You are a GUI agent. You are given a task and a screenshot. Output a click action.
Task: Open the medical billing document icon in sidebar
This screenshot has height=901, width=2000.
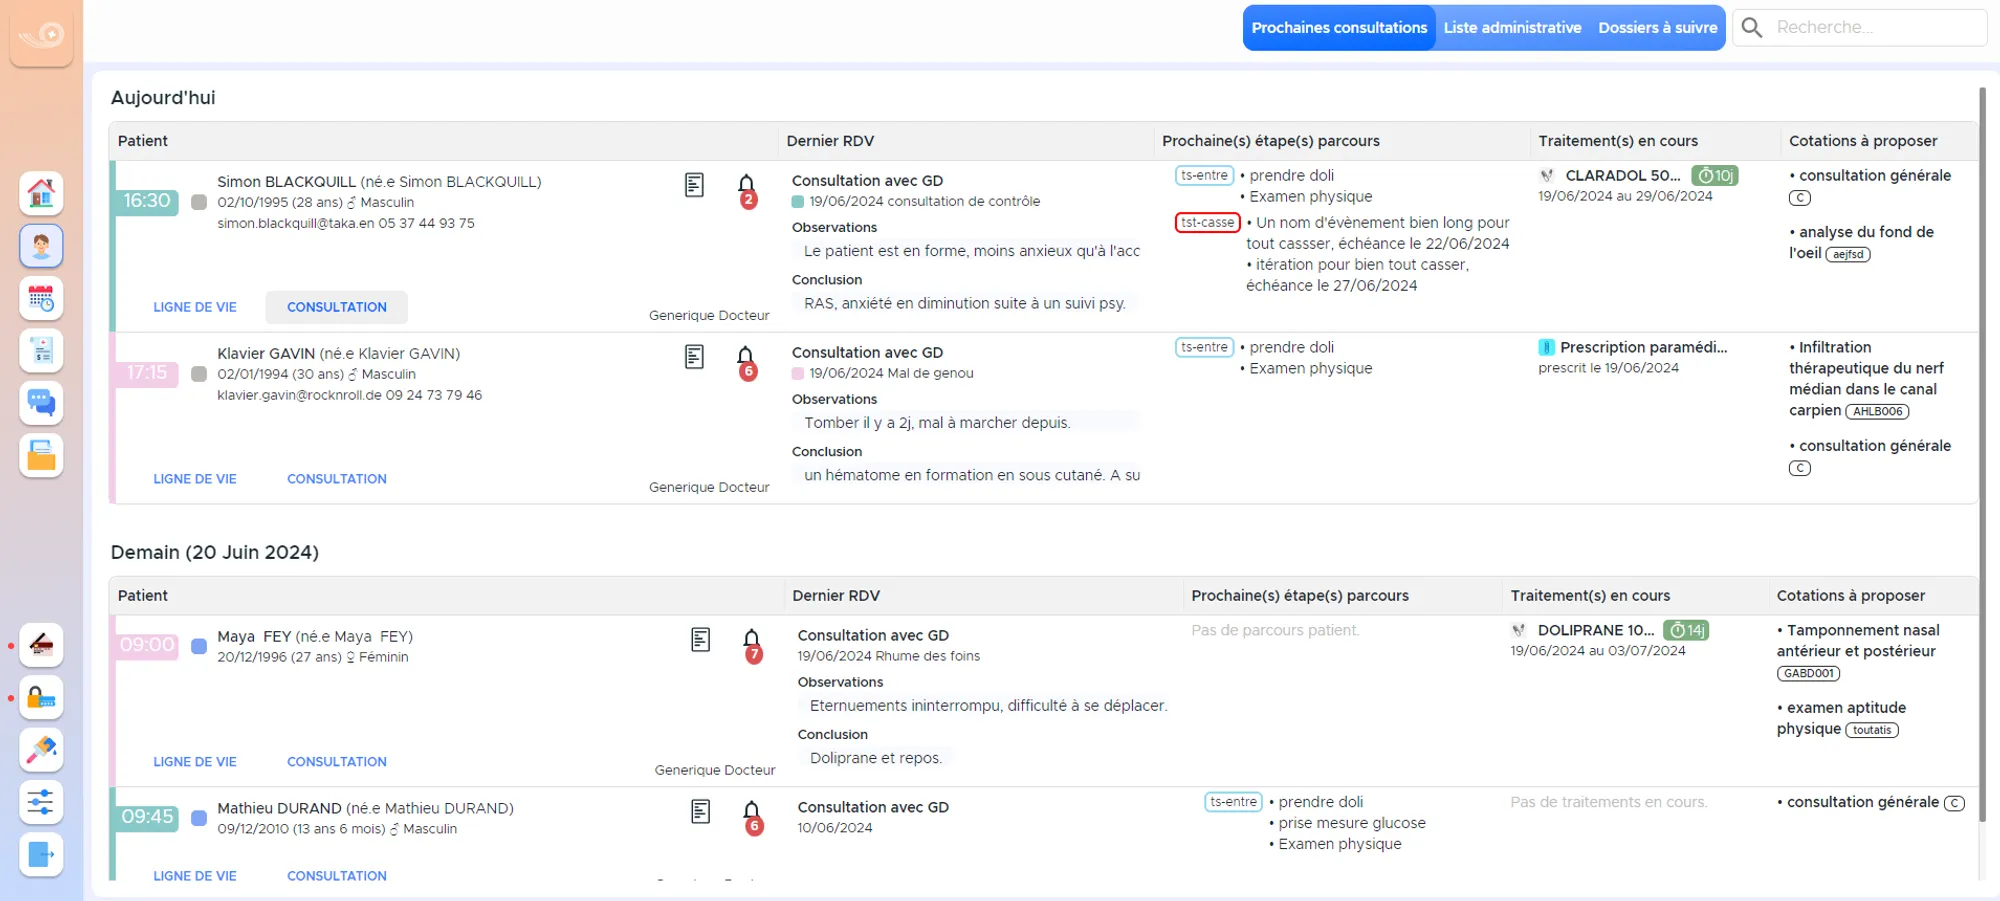pos(41,350)
